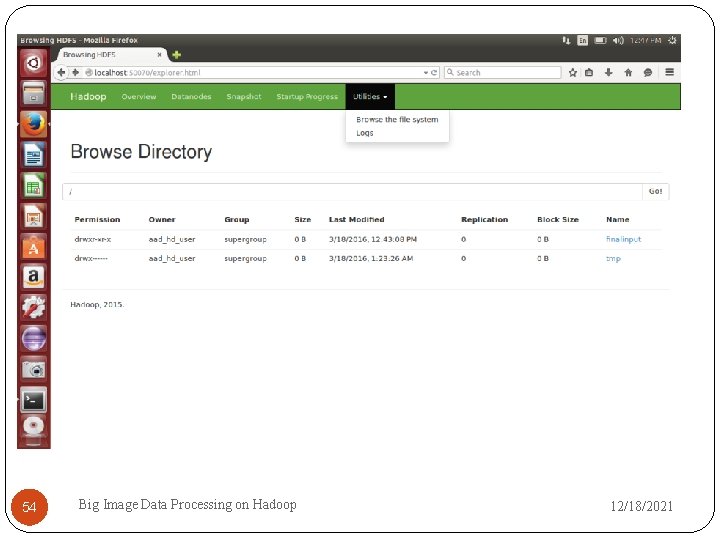Click supergroup in the tmp row
This screenshot has height=540, width=720.
(x=245, y=259)
